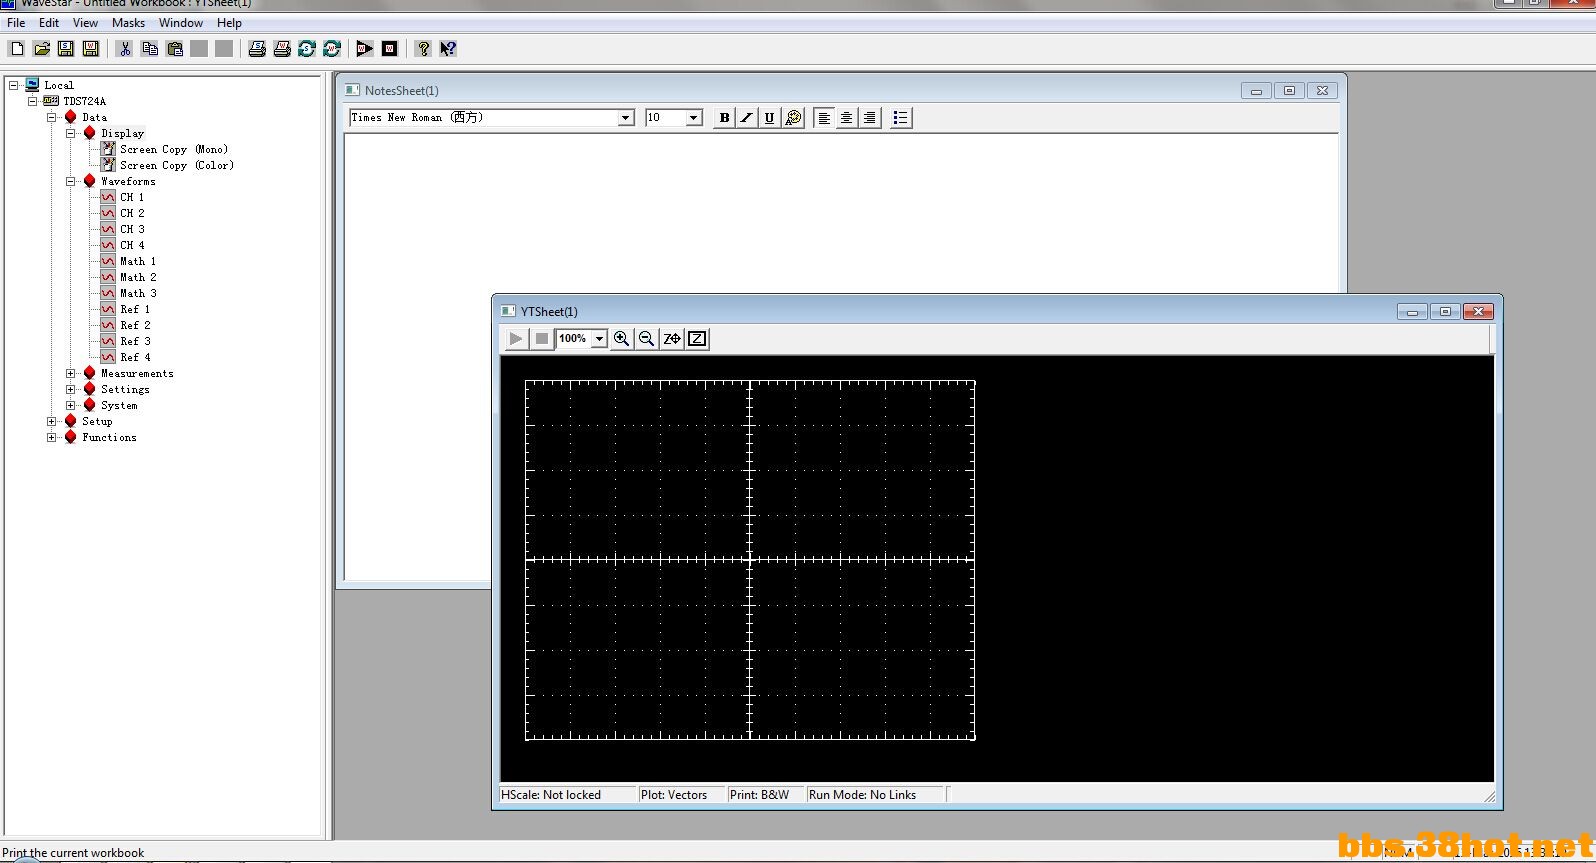Select CH 4 waveform
Viewport: 1596px width, 863px height.
point(132,245)
